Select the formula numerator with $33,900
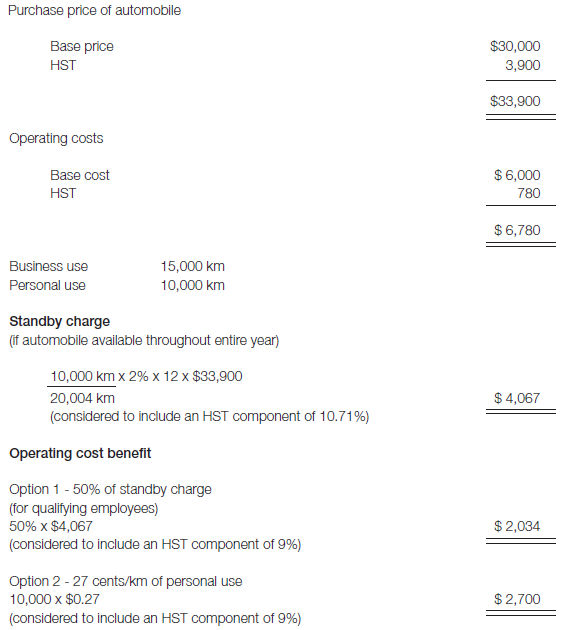 click(x=146, y=376)
